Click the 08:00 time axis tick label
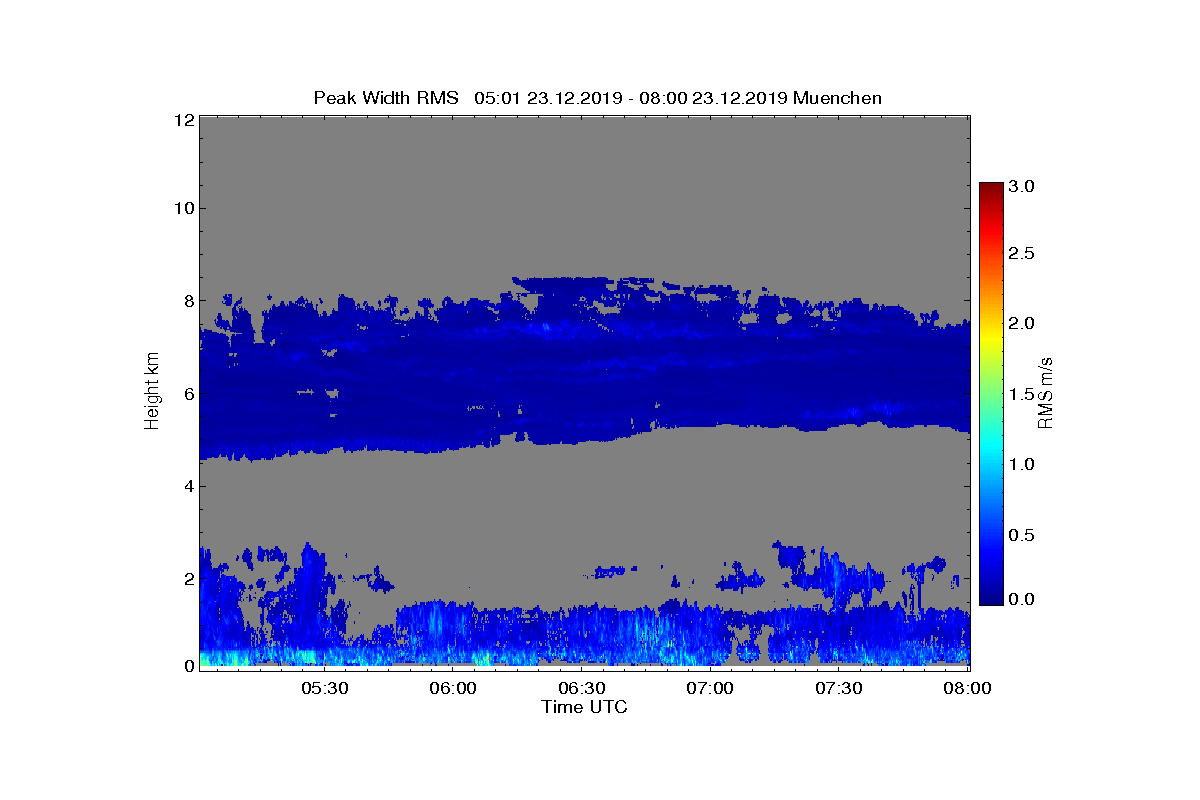Screen dimensions: 1200x800 [x=967, y=688]
